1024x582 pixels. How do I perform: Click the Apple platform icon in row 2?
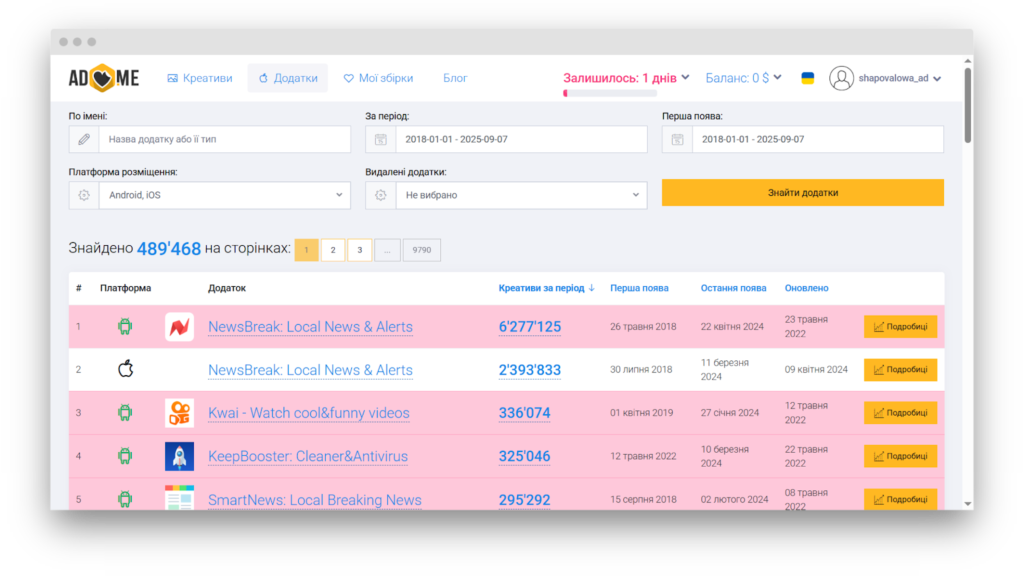pyautogui.click(x=125, y=370)
